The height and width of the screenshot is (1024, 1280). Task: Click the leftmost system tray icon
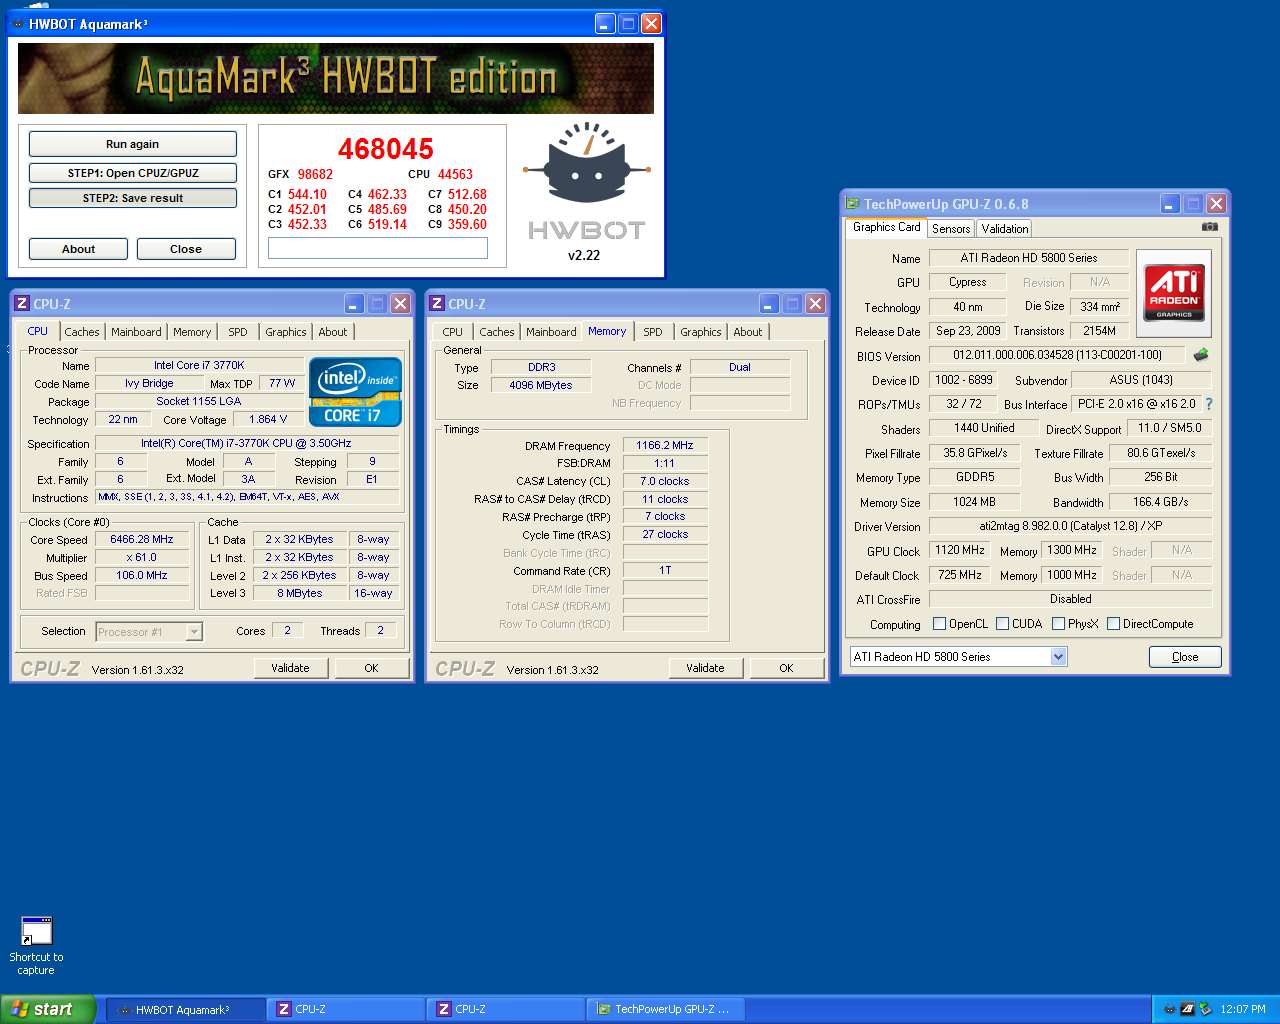[1169, 1009]
